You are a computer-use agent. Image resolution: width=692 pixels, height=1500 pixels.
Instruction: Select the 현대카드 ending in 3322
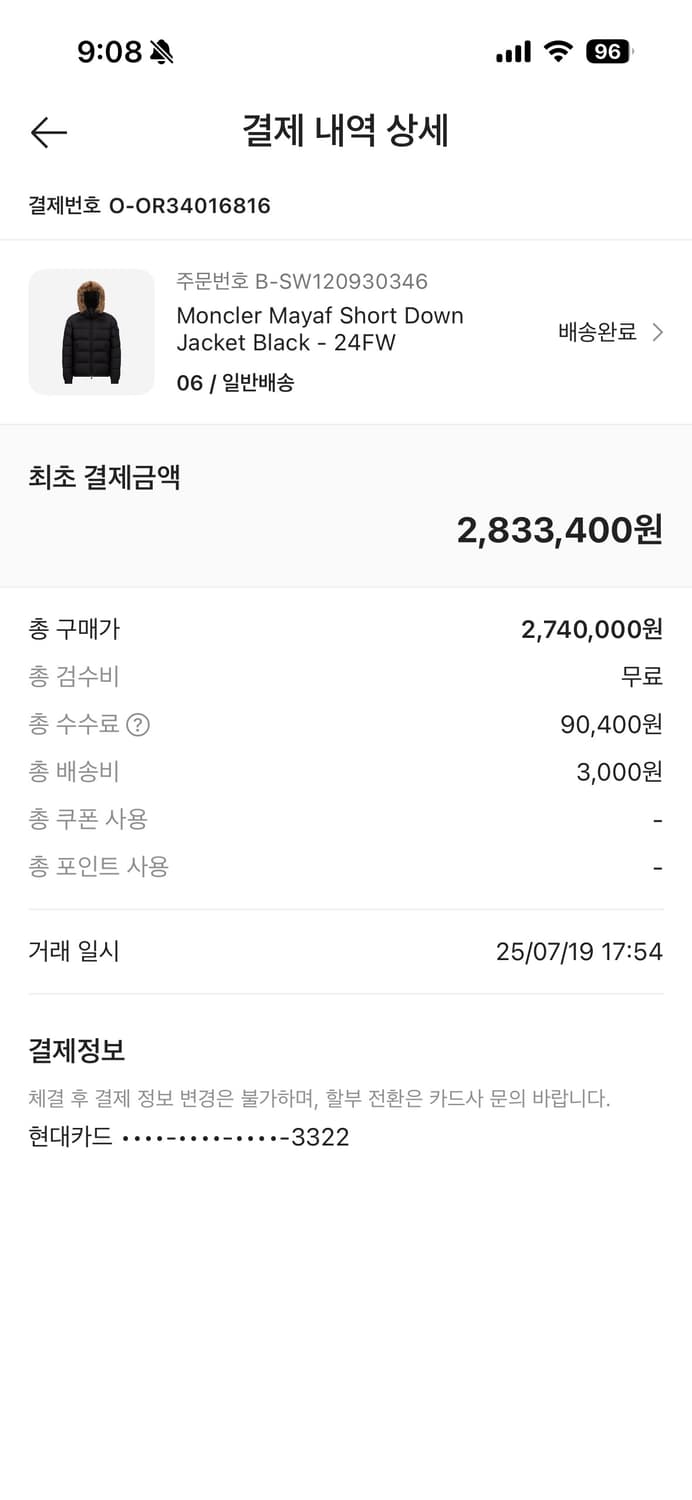coord(187,1137)
